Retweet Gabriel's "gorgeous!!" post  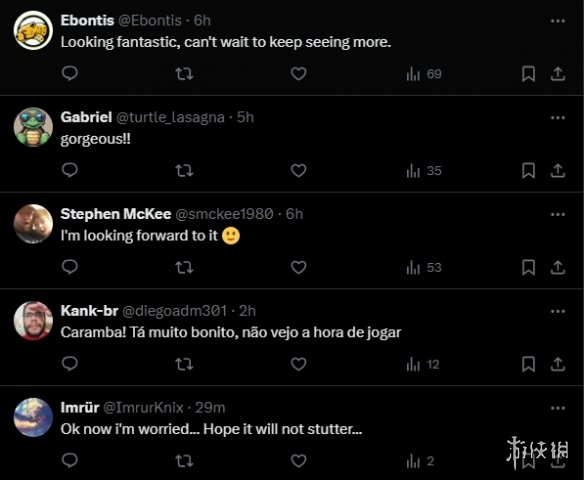click(x=184, y=171)
